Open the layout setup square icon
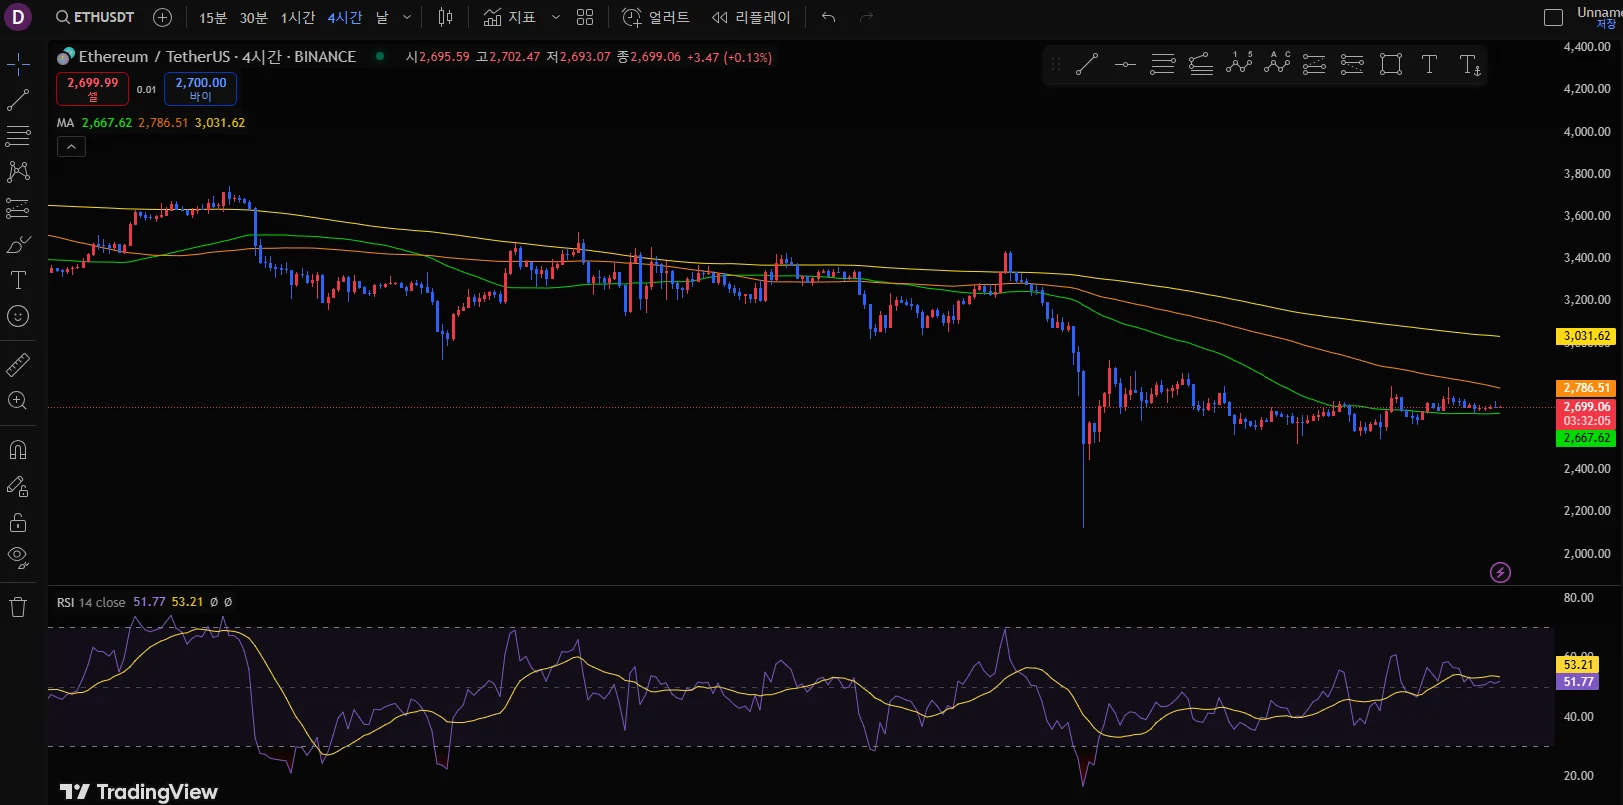The height and width of the screenshot is (805, 1623). (1553, 17)
